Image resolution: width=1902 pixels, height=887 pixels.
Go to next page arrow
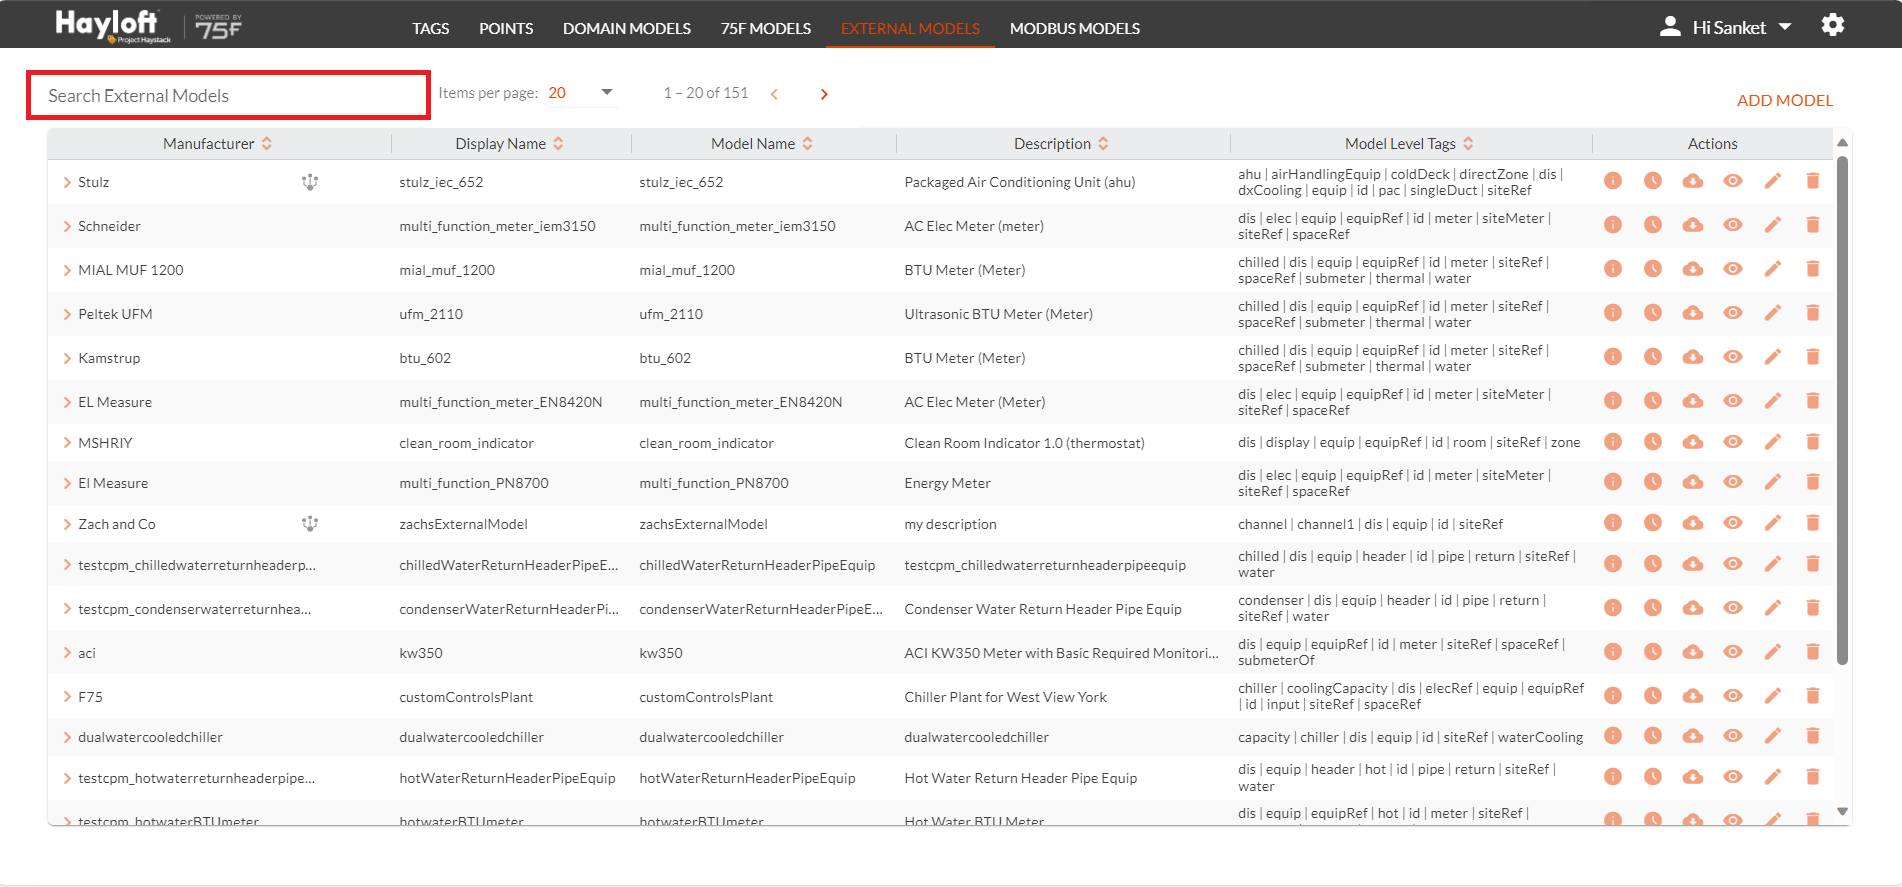click(x=824, y=94)
